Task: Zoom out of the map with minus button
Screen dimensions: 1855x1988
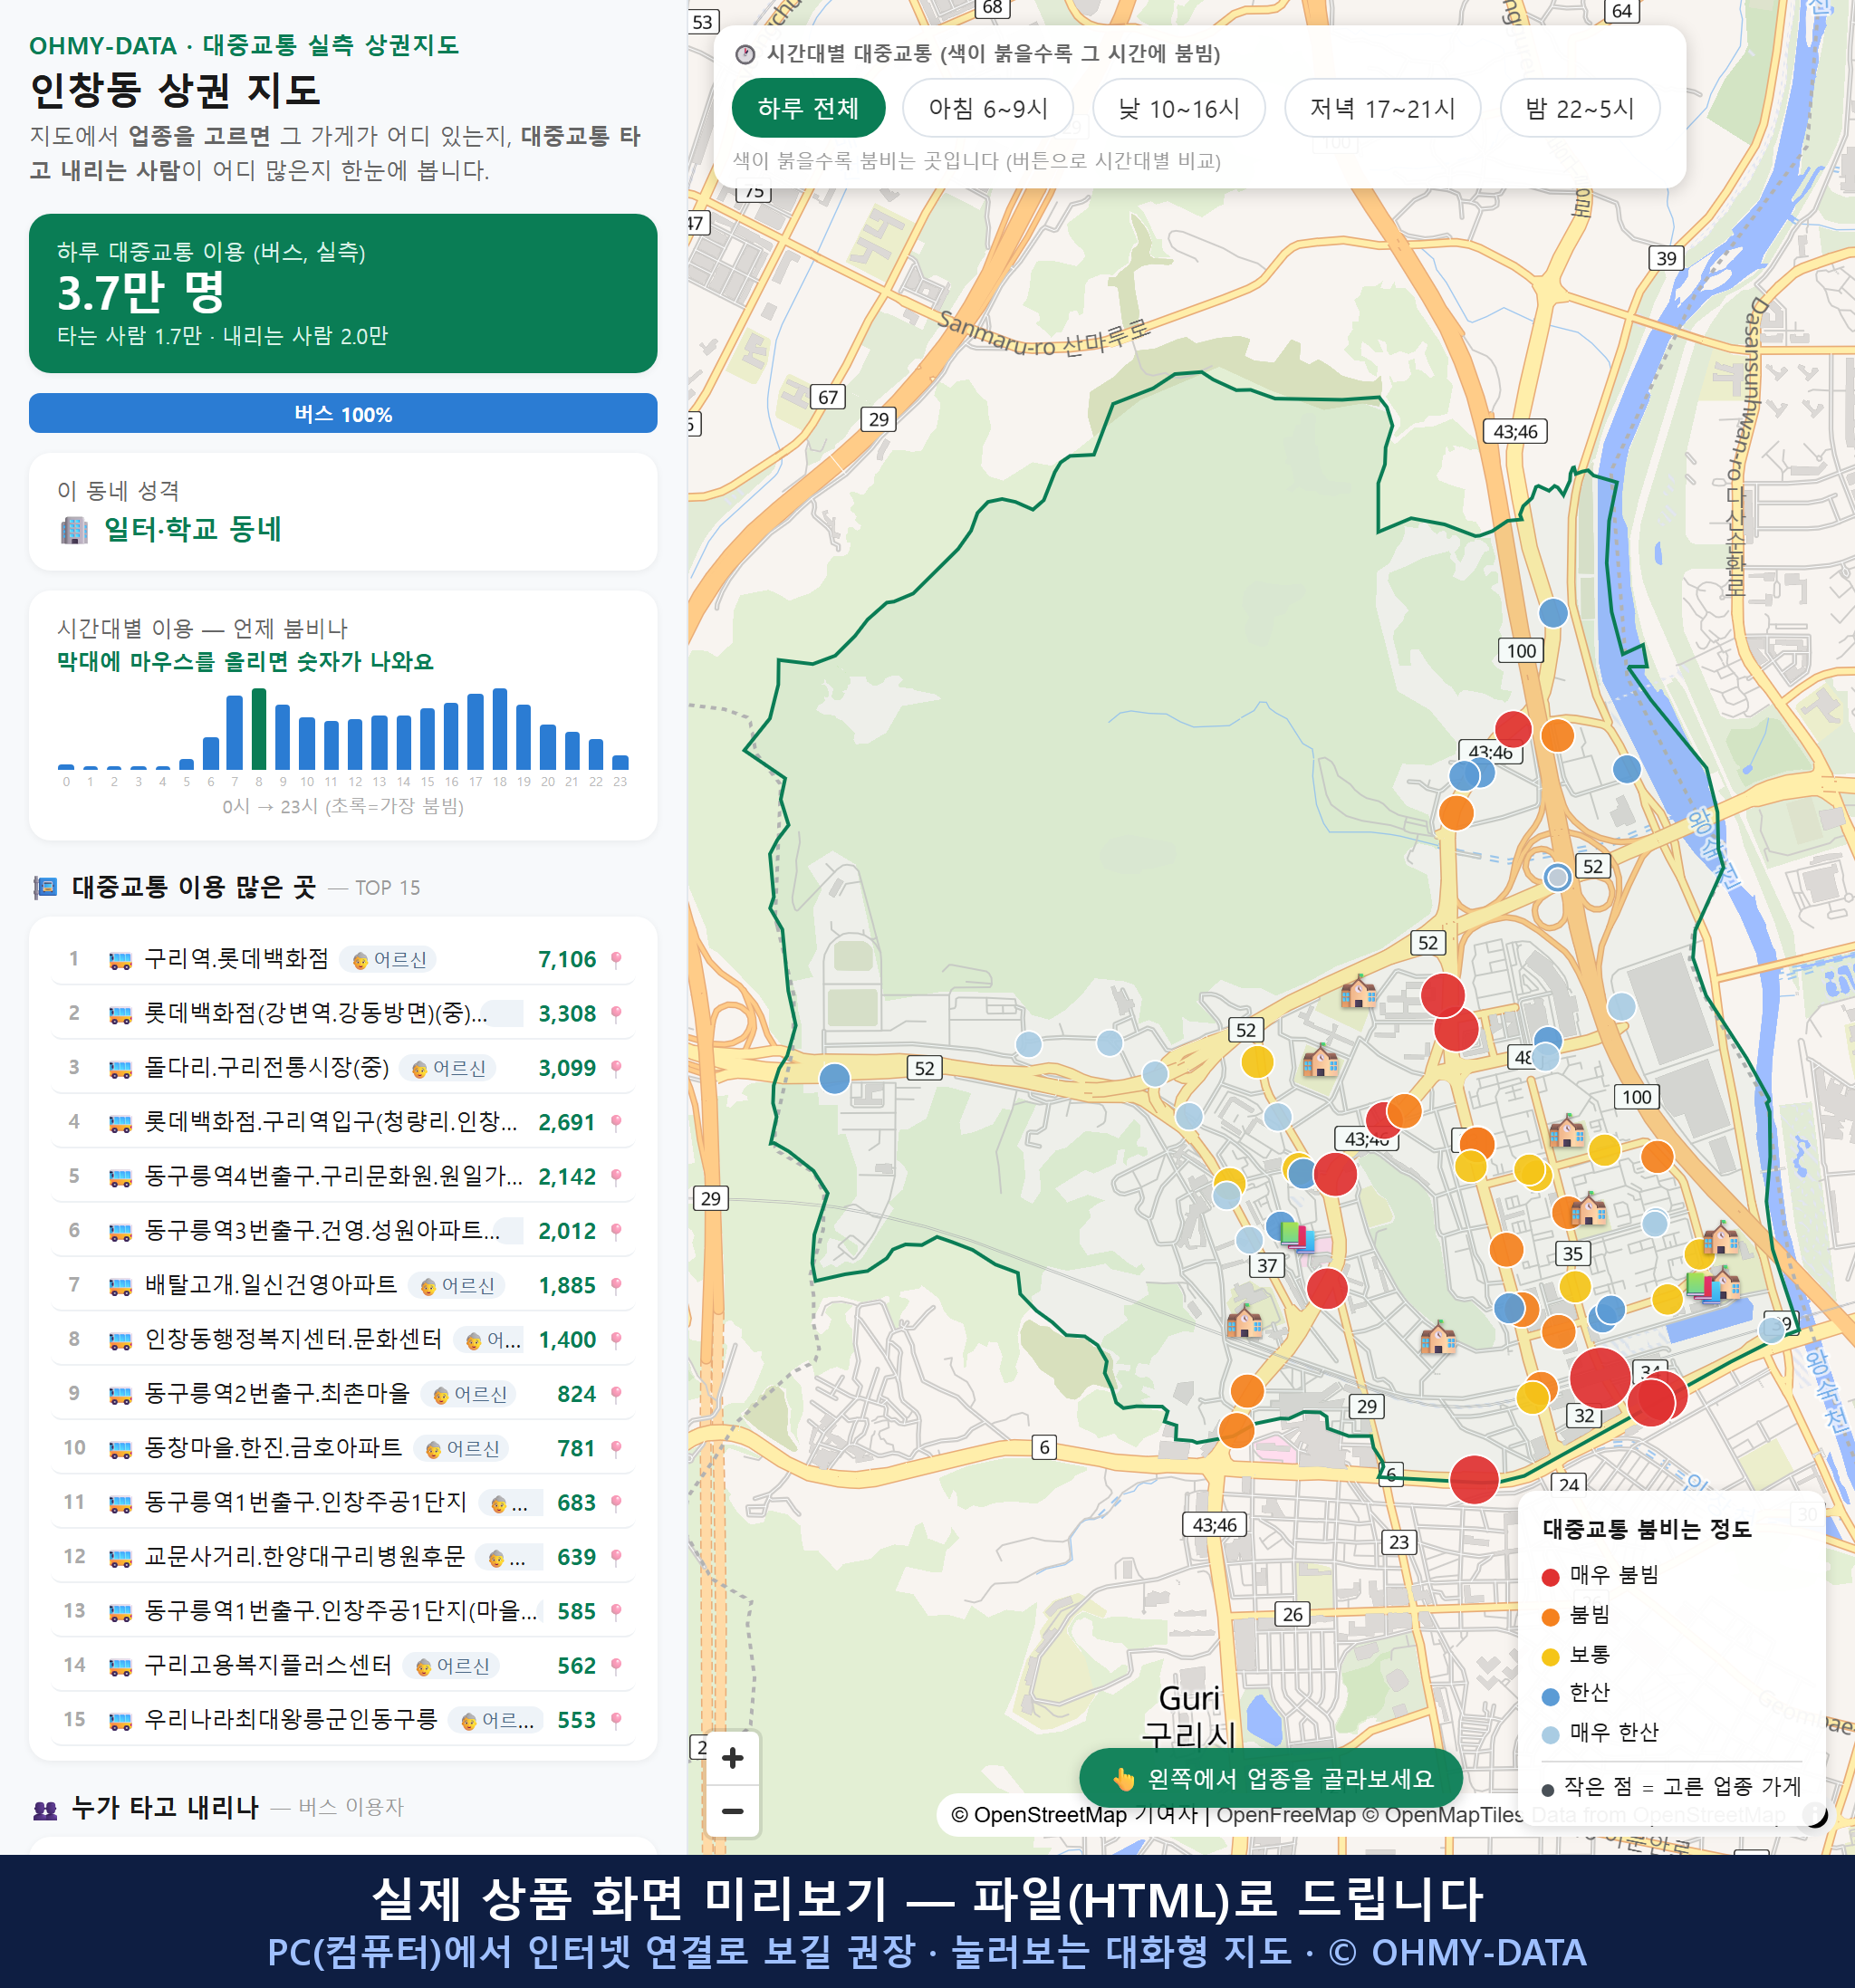Action: coord(732,1811)
